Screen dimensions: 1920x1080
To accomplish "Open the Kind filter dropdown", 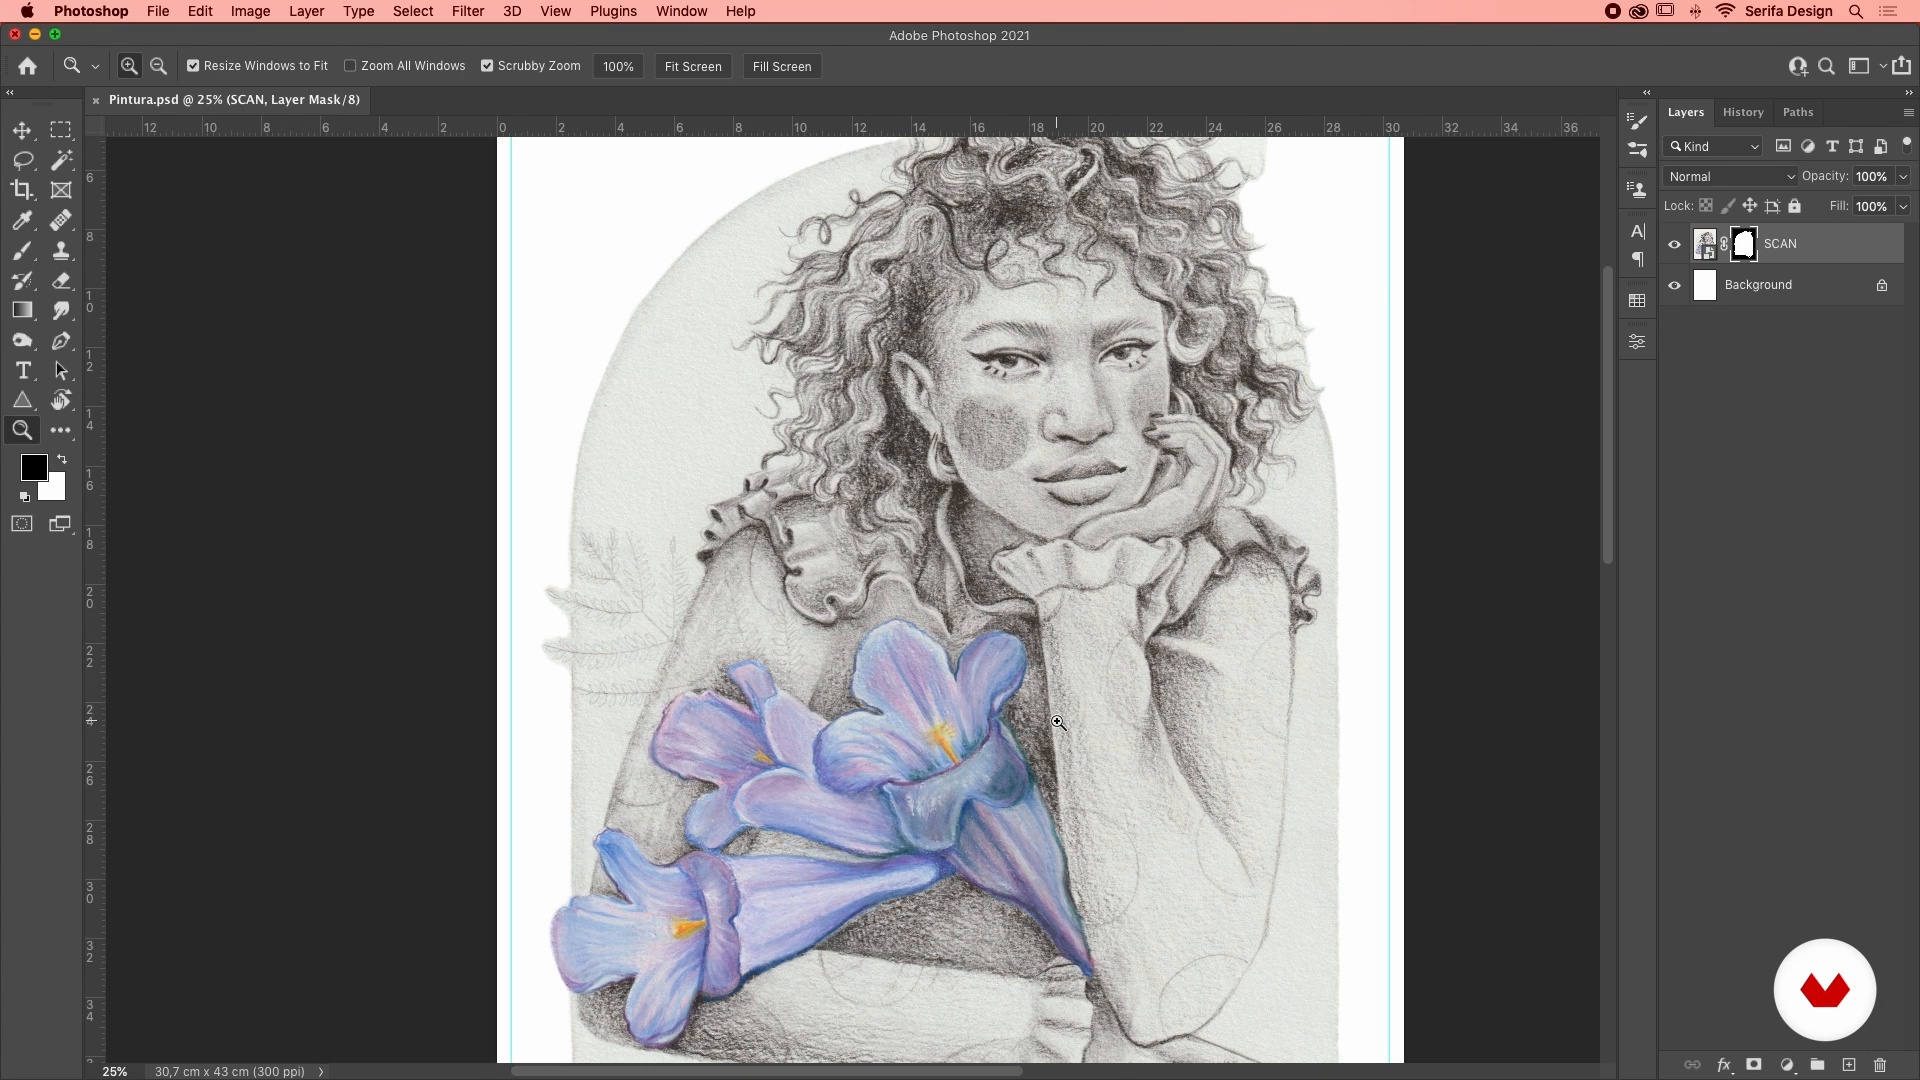I will (x=1713, y=147).
